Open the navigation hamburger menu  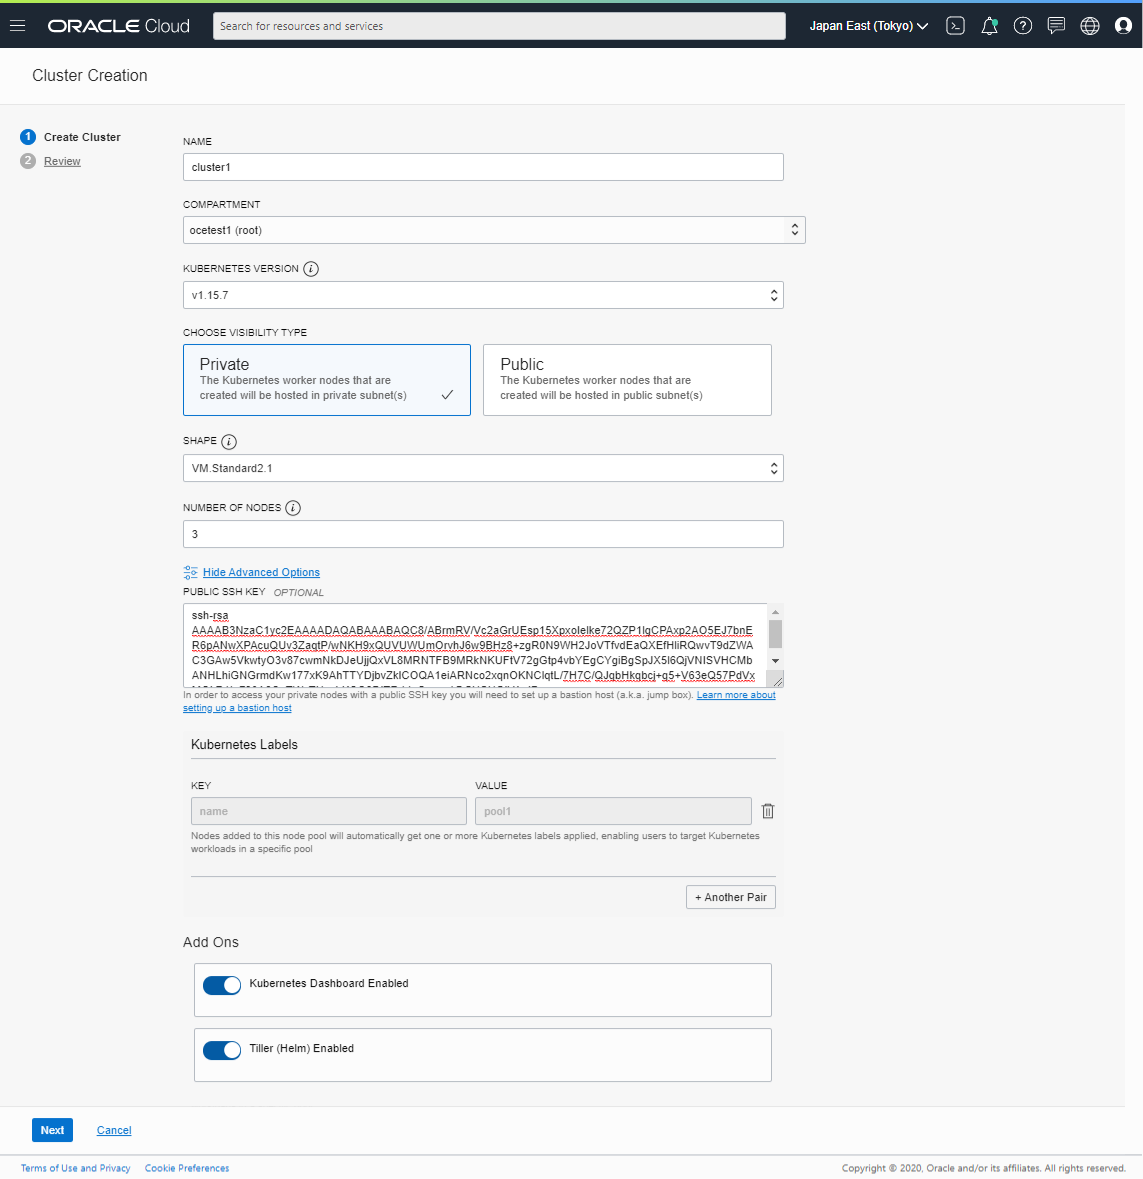pyautogui.click(x=17, y=25)
